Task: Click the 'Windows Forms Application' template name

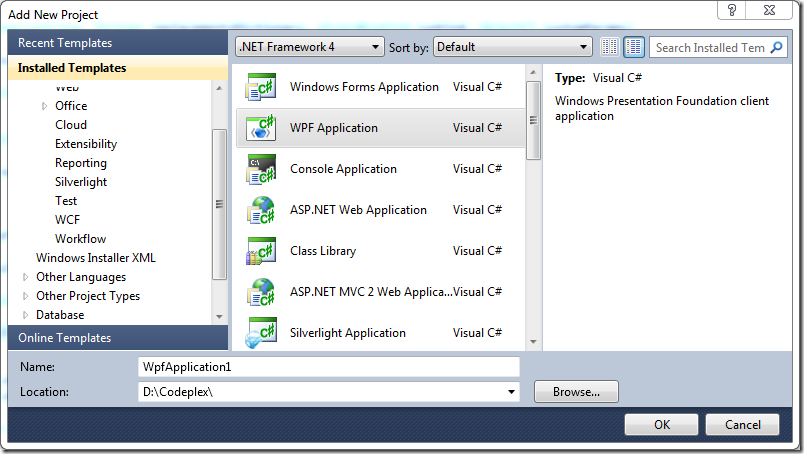Action: click(x=364, y=87)
